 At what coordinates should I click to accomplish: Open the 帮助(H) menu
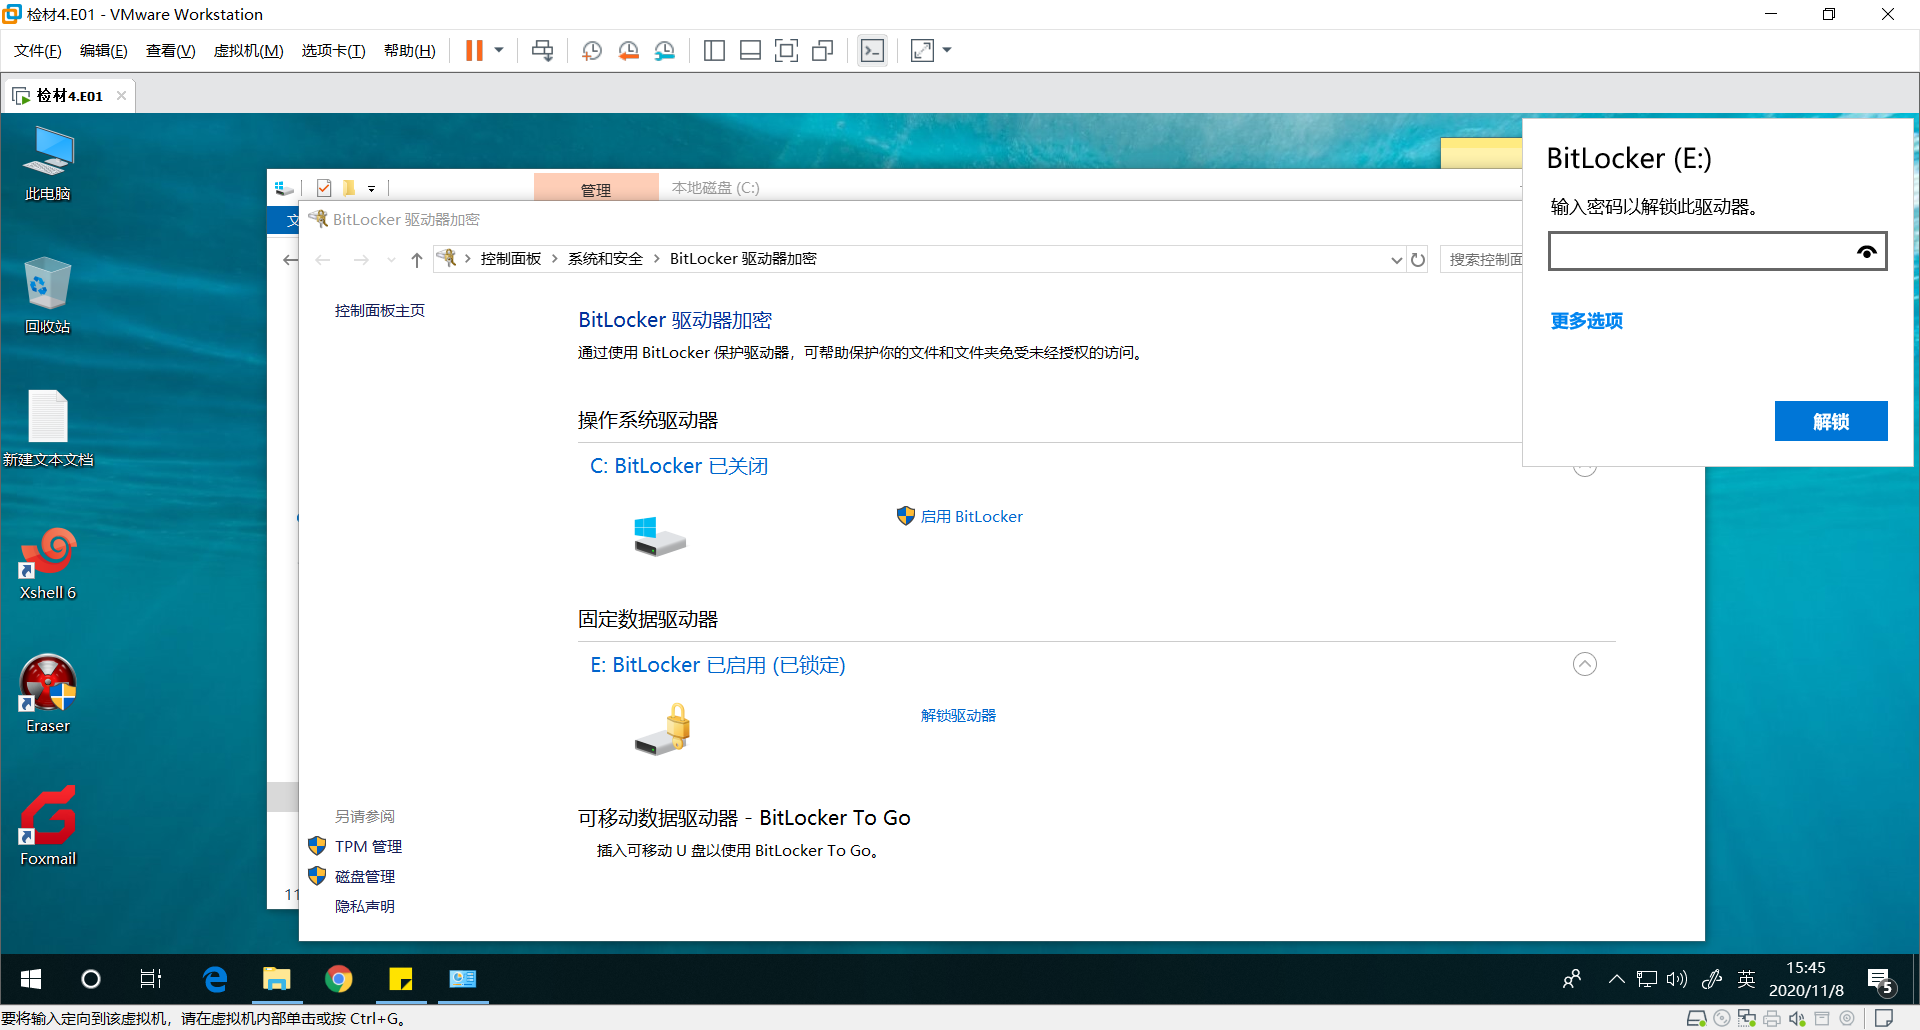[x=410, y=51]
